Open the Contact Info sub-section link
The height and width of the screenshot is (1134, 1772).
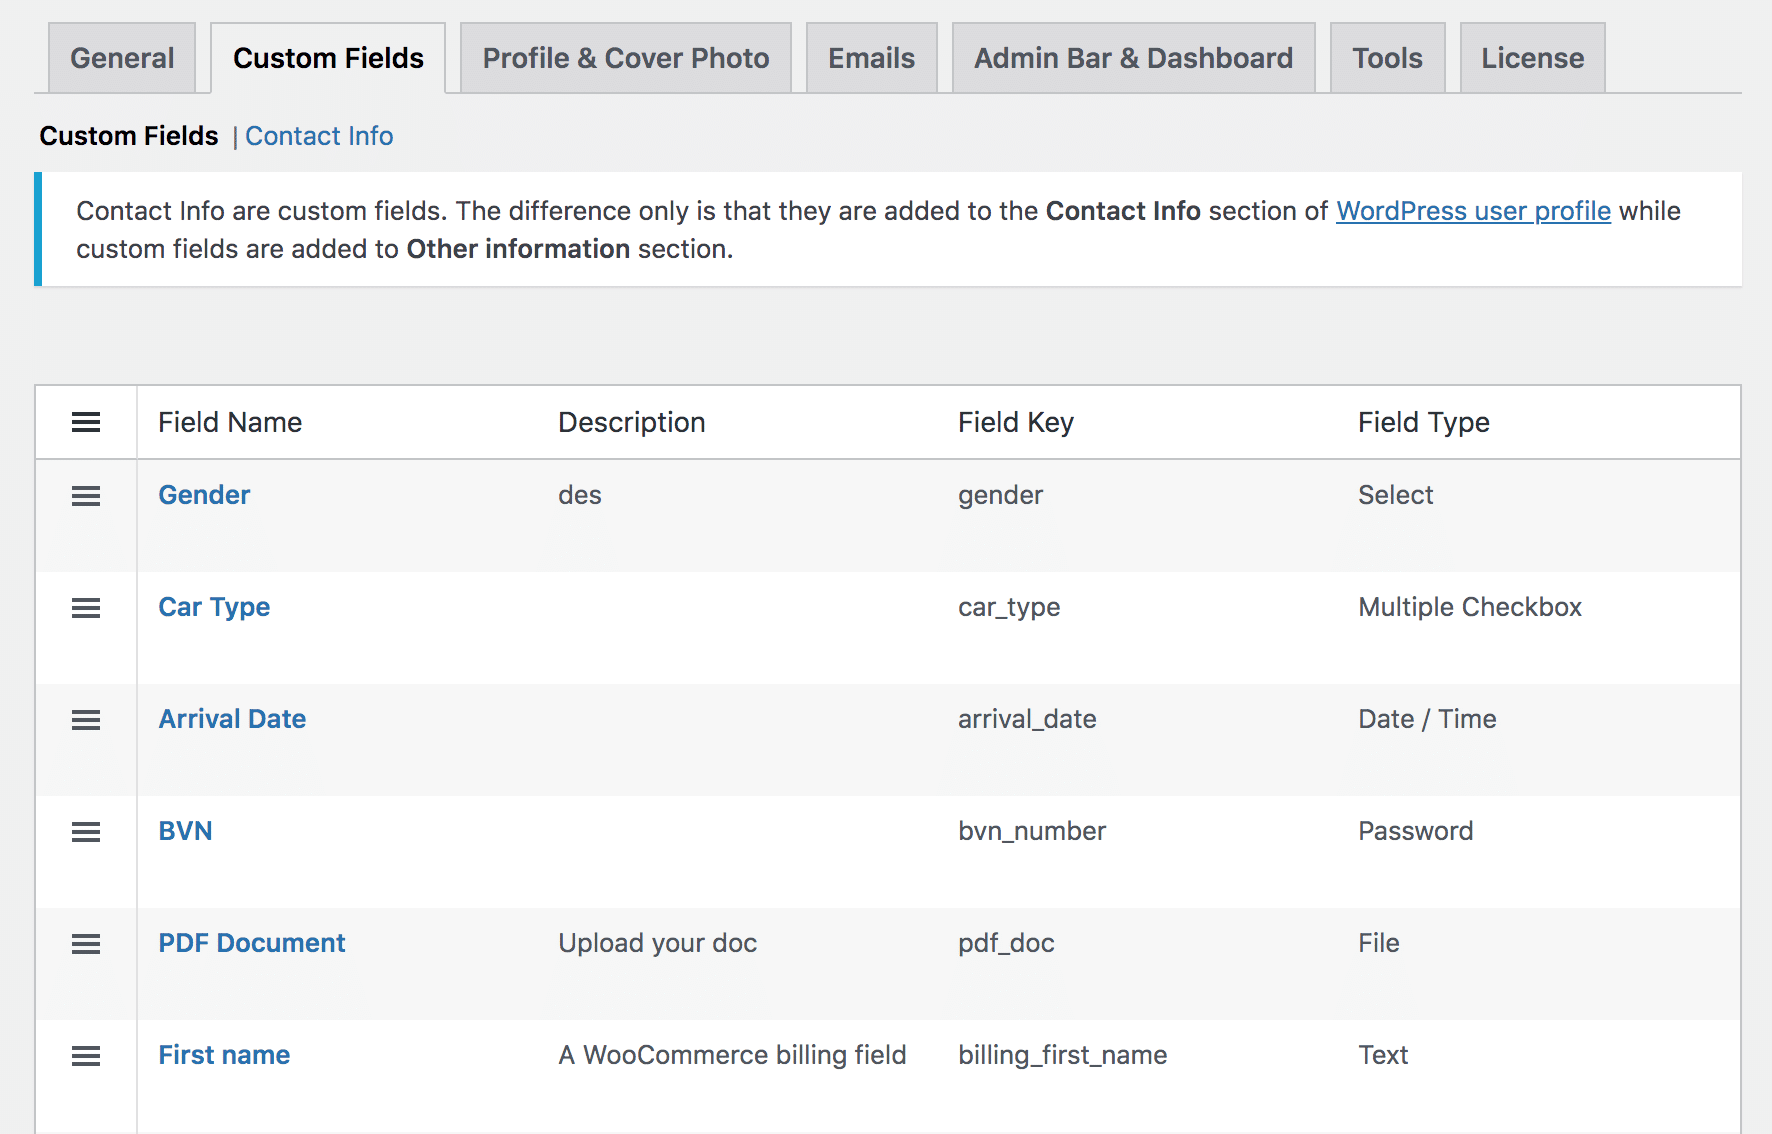tap(319, 136)
